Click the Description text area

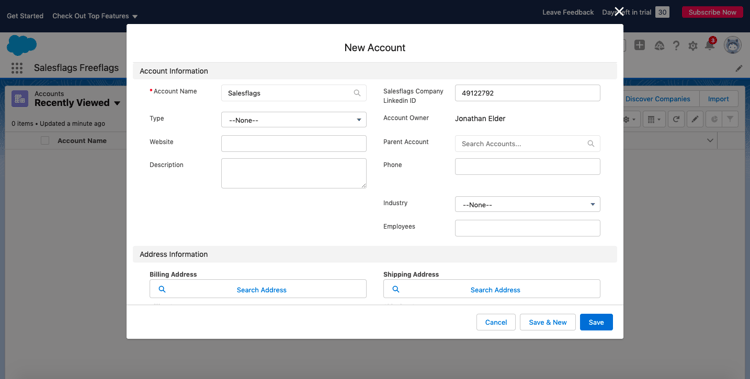(294, 173)
